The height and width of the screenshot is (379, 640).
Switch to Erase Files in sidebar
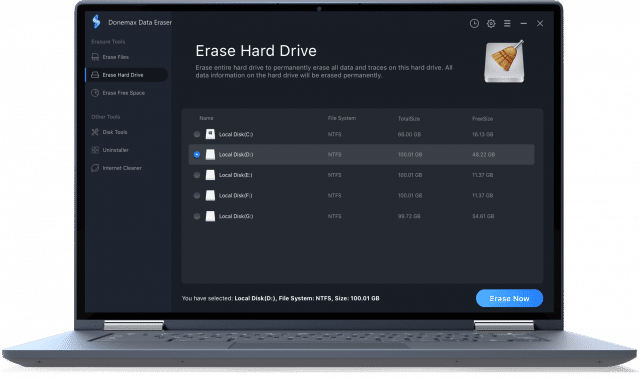[110, 57]
